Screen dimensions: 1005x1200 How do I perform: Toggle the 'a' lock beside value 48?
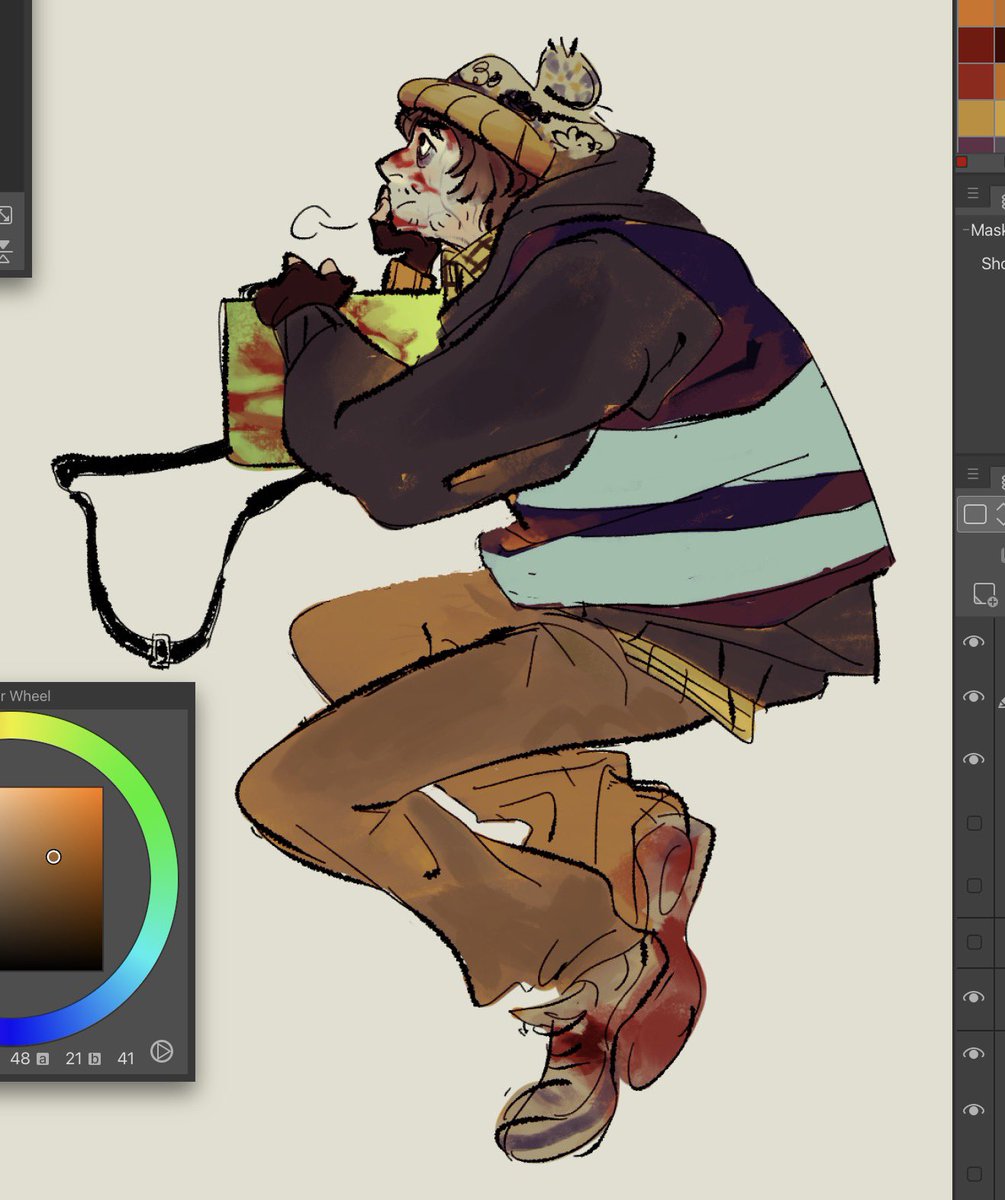(43, 1058)
